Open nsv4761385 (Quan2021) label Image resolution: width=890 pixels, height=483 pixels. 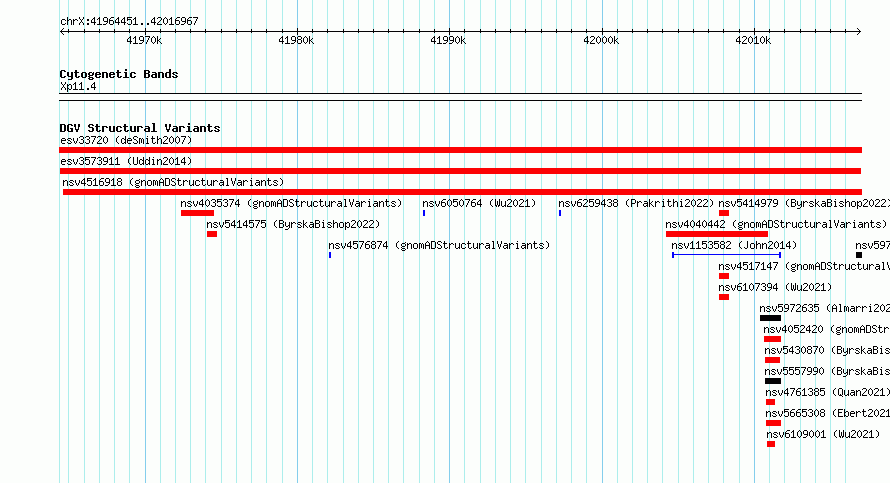point(828,392)
